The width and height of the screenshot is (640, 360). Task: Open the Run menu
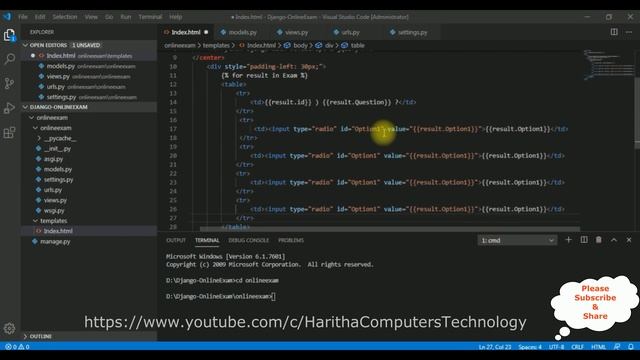[126, 17]
